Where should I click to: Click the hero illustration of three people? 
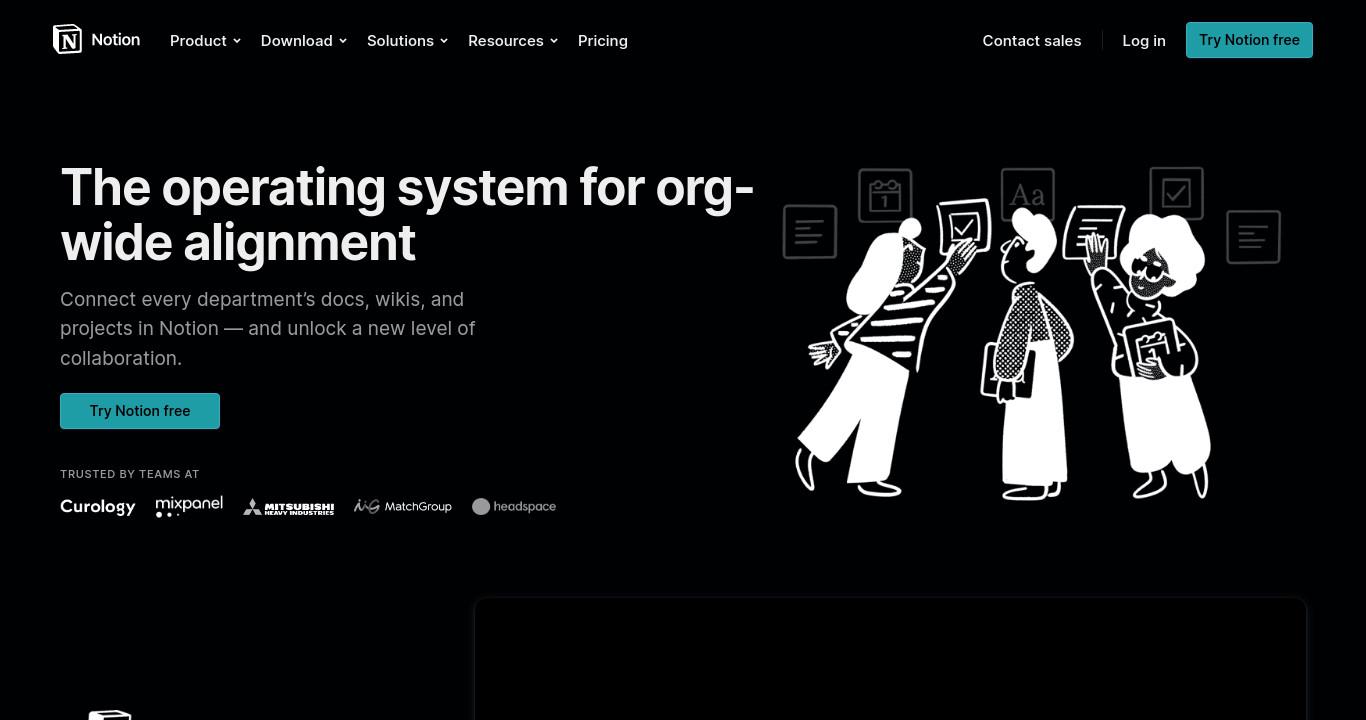[1031, 332]
